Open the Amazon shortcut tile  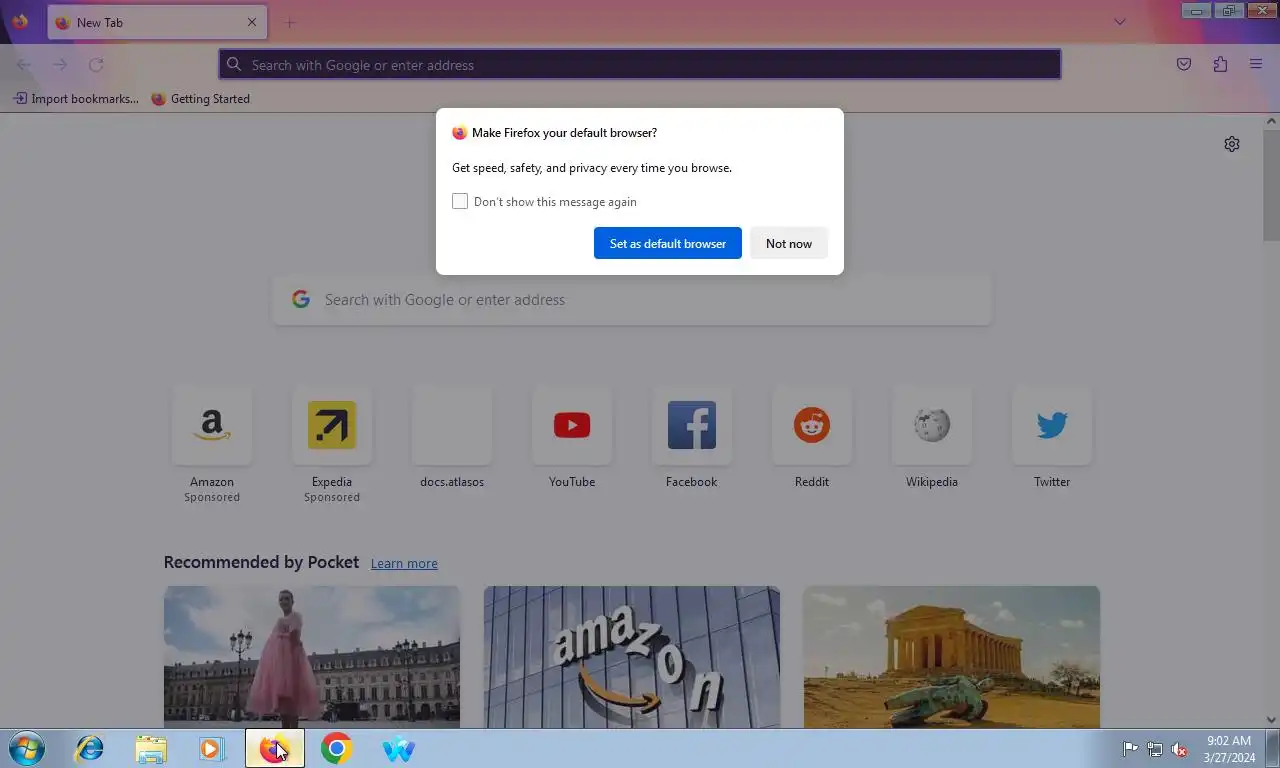[212, 426]
